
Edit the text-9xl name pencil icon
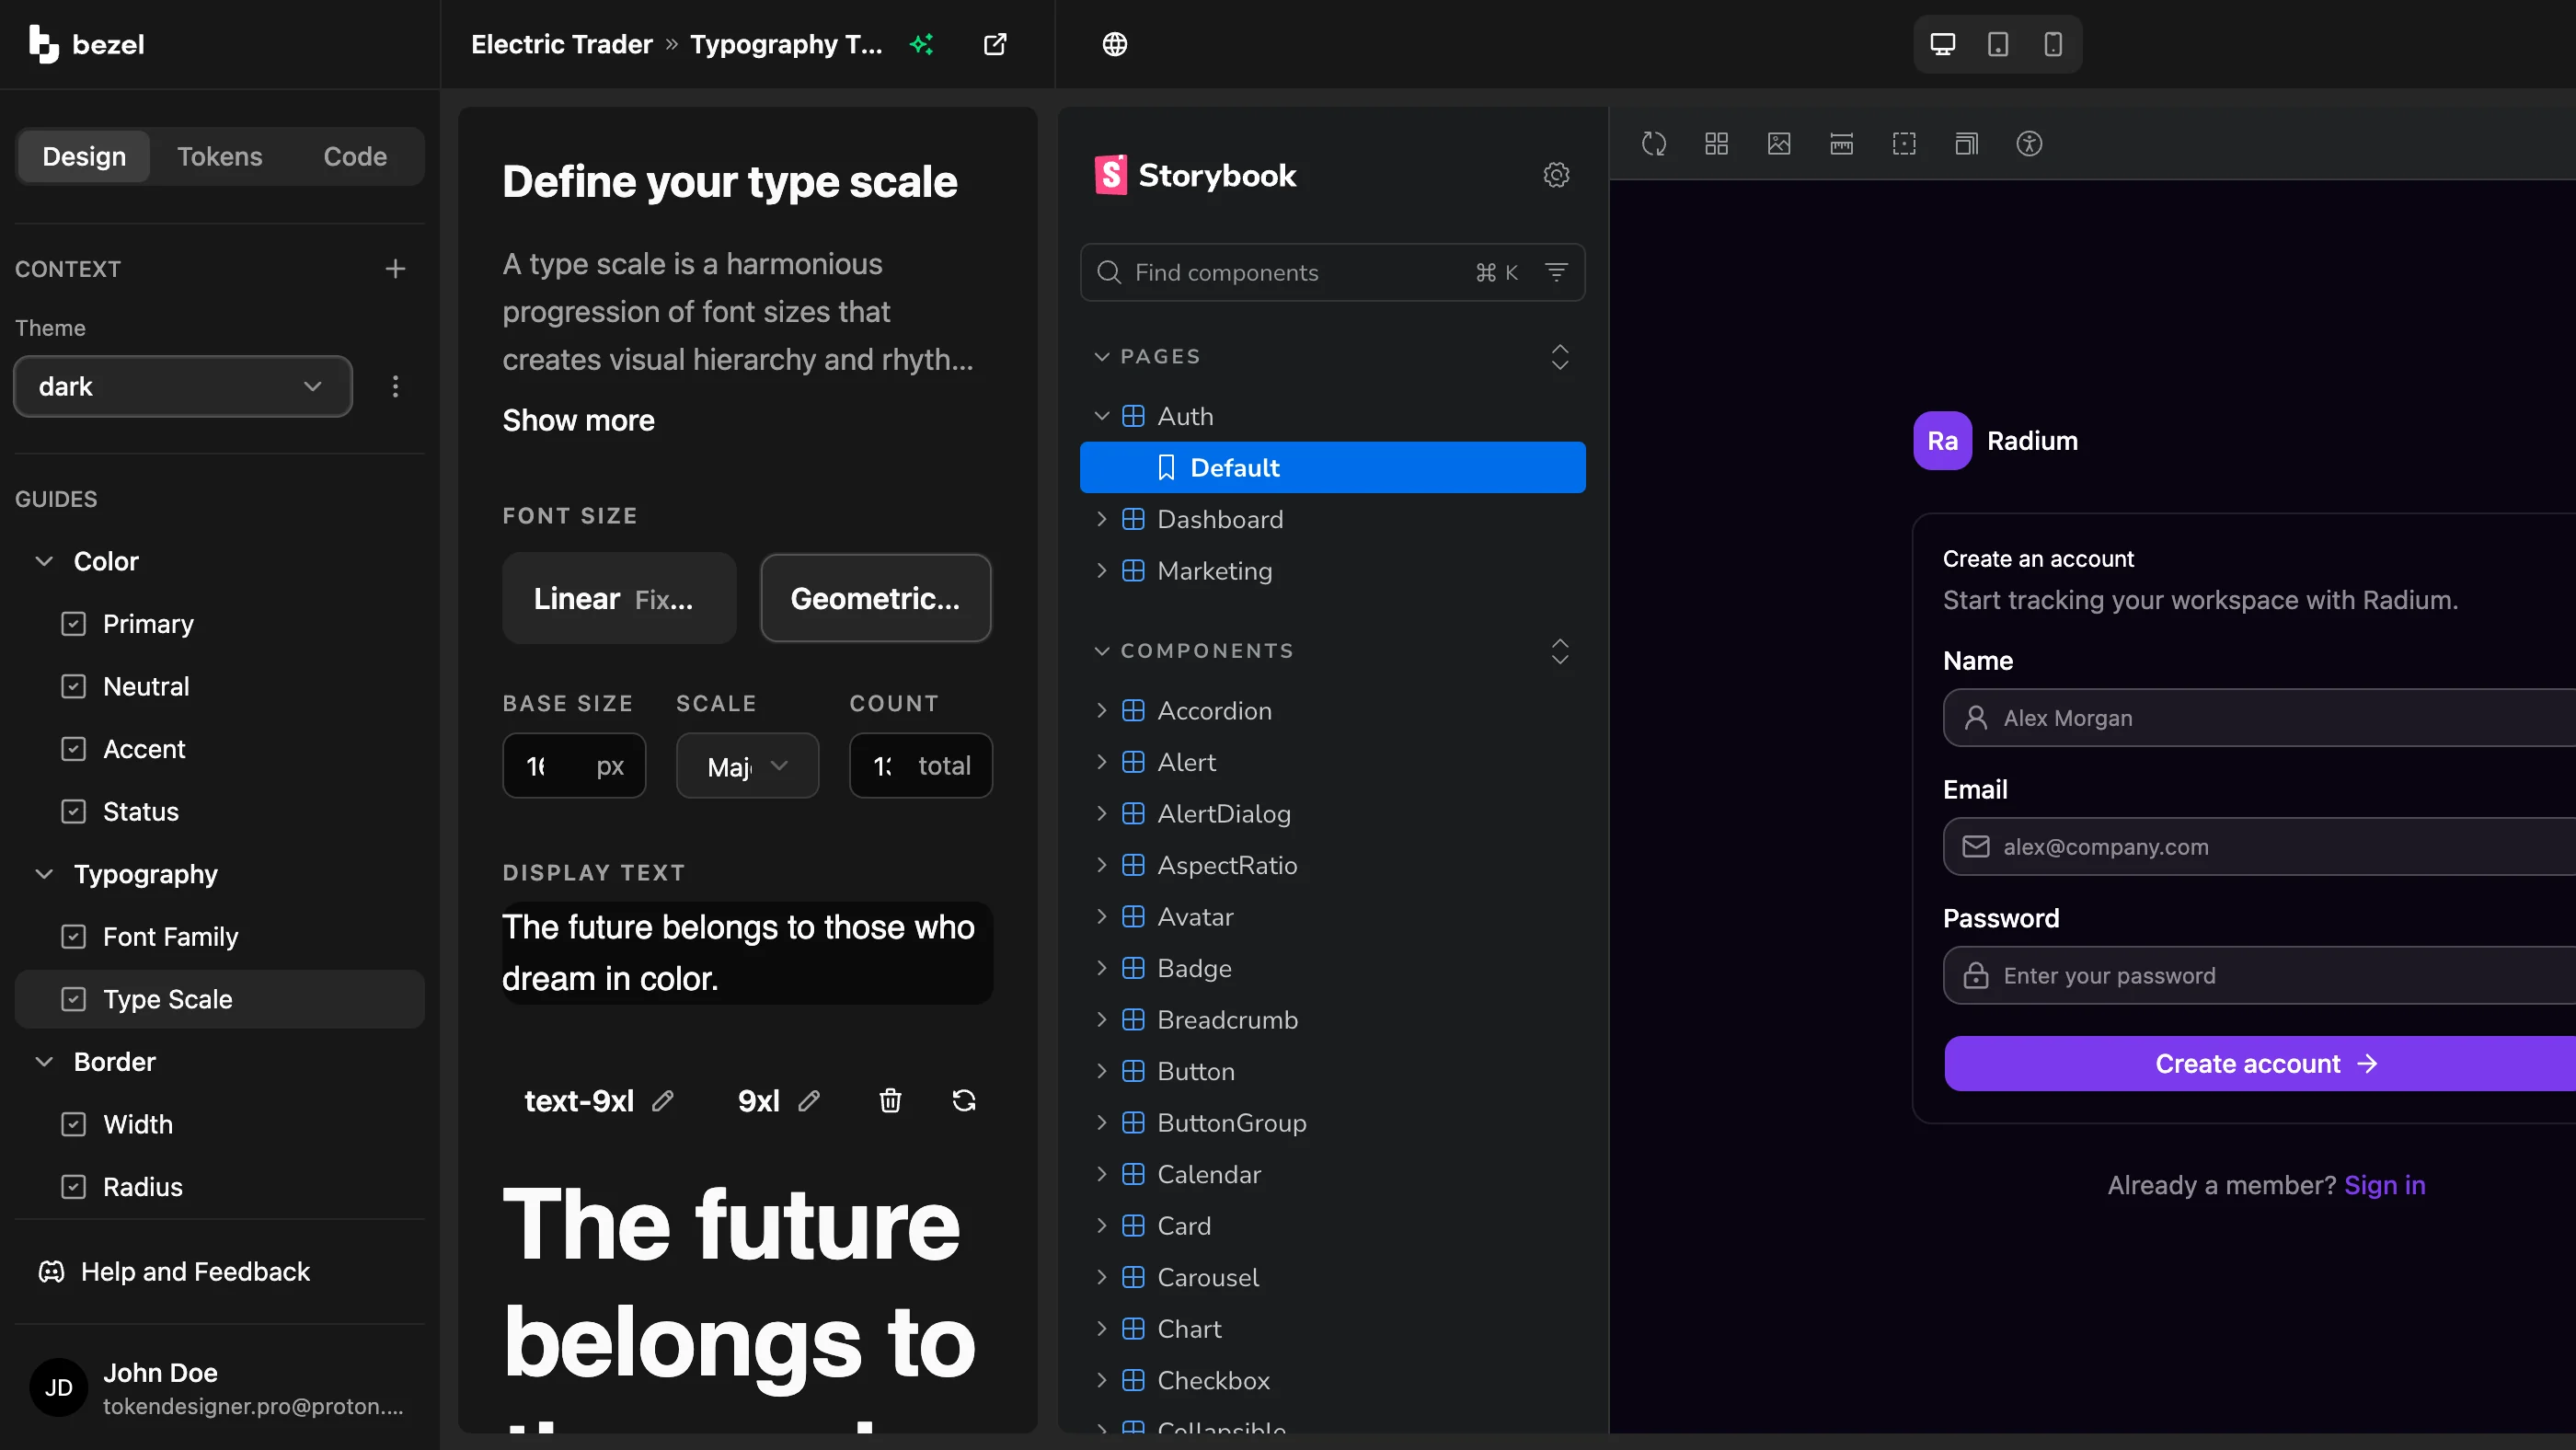tap(662, 1101)
